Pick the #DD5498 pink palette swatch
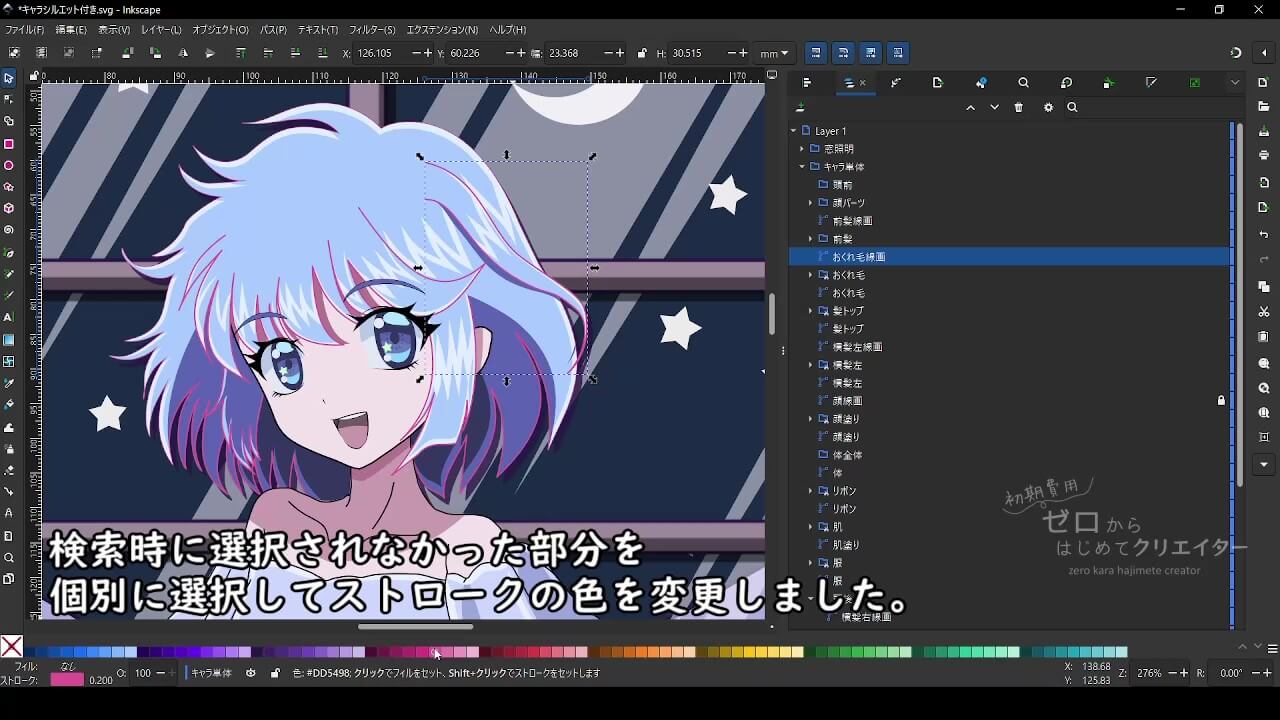The image size is (1280, 720). point(436,652)
